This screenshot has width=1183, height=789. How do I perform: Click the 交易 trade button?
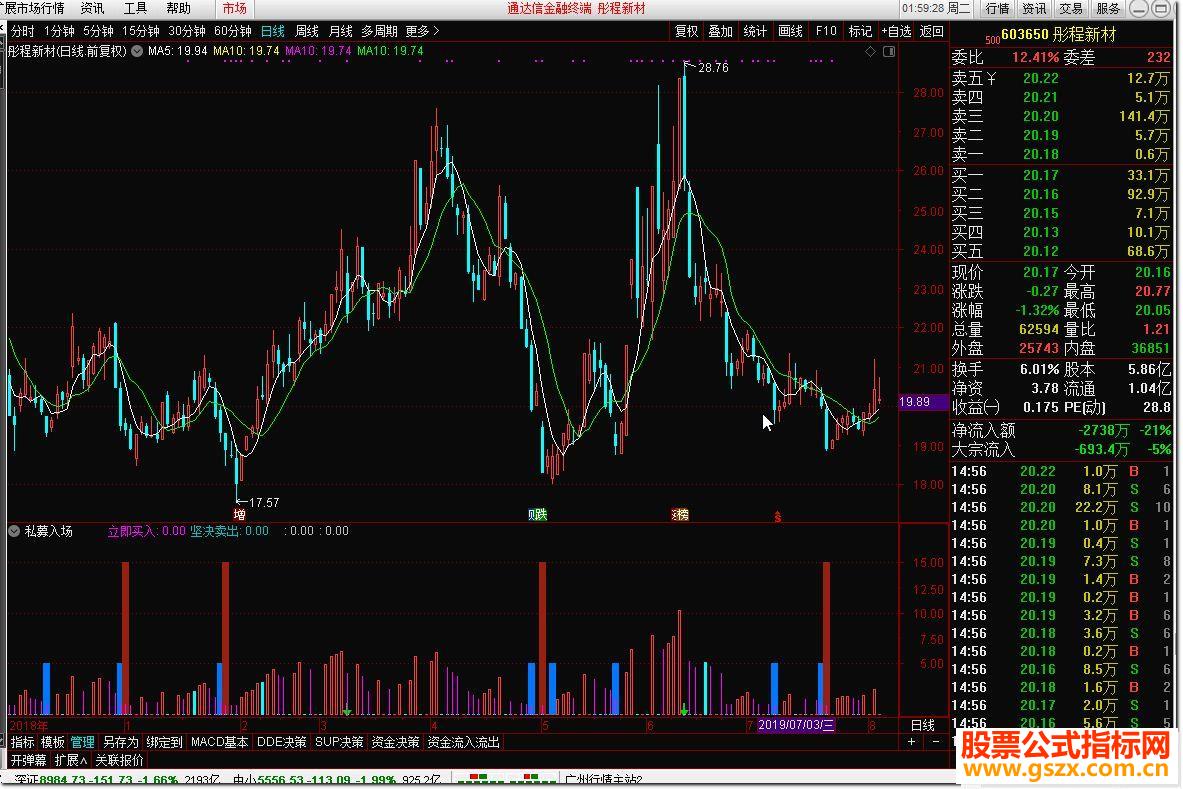(x=1071, y=8)
